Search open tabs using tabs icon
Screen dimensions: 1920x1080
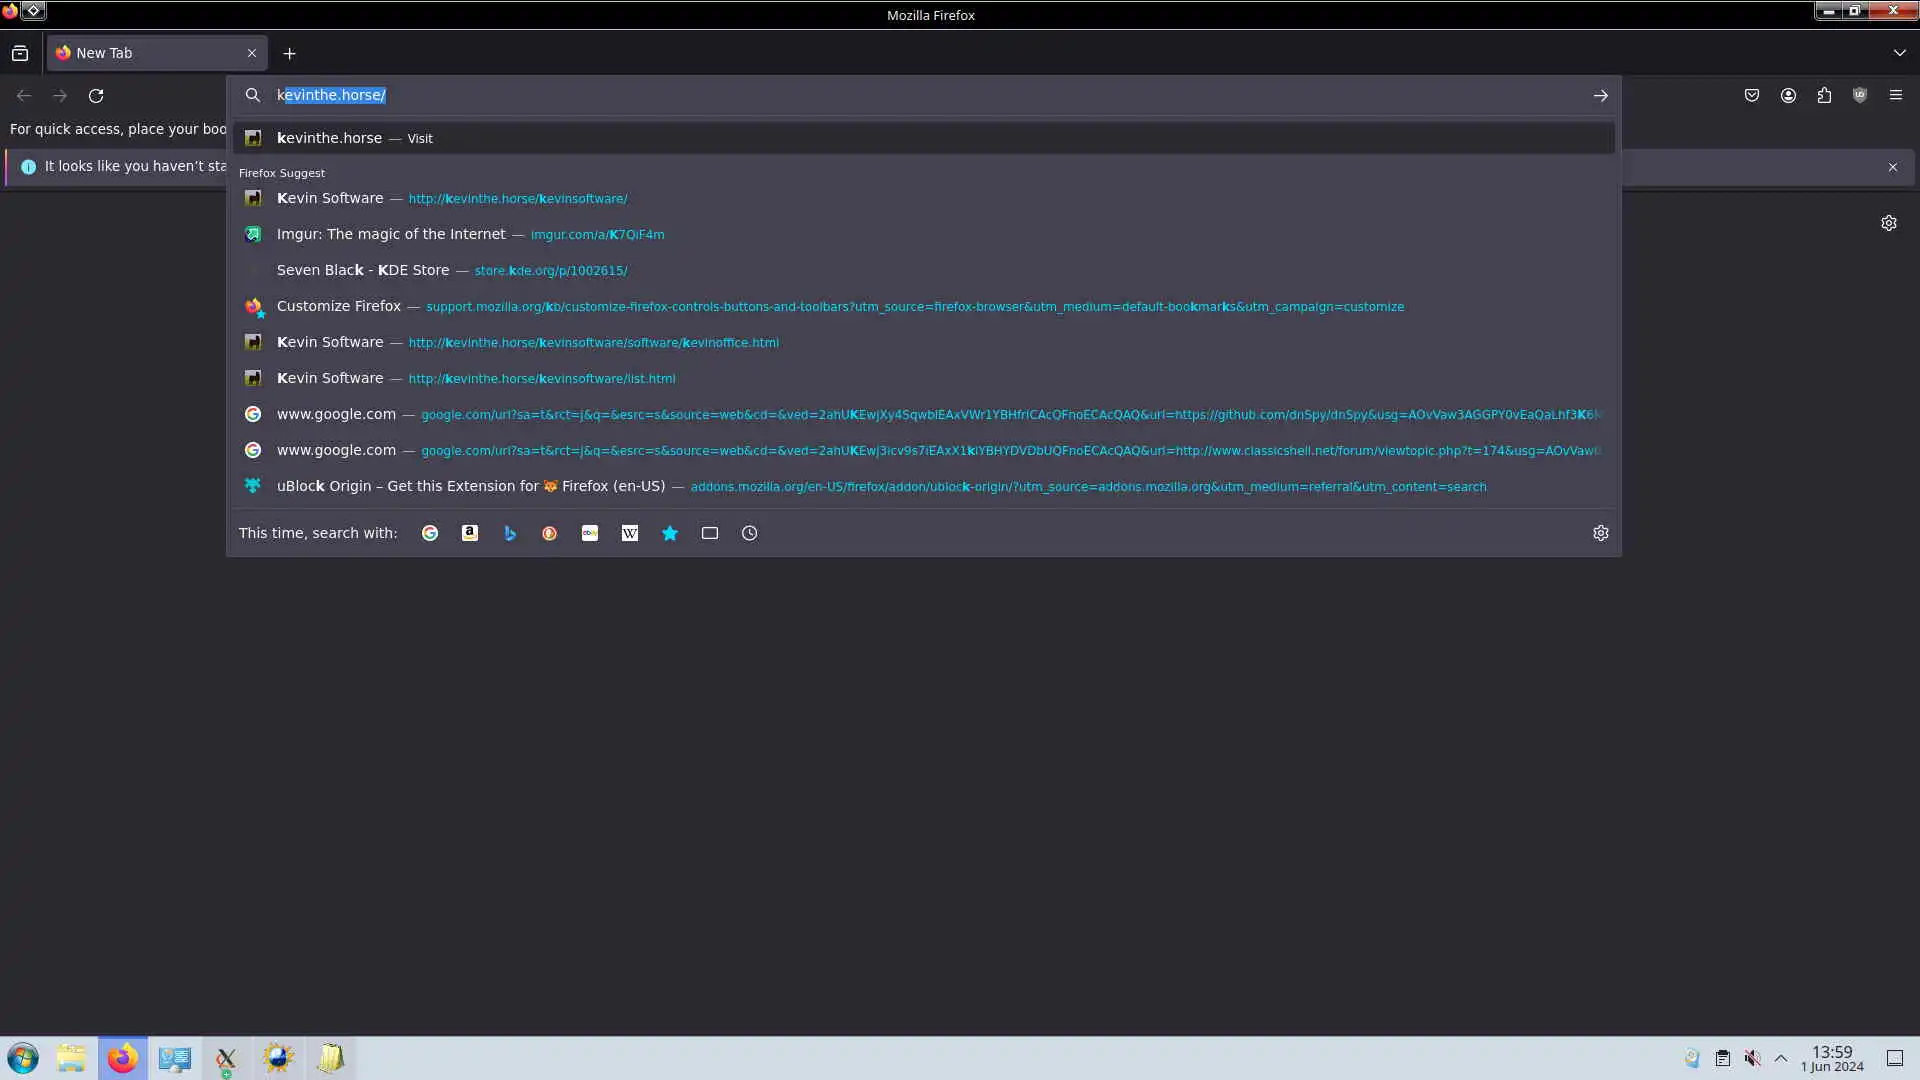click(x=710, y=533)
